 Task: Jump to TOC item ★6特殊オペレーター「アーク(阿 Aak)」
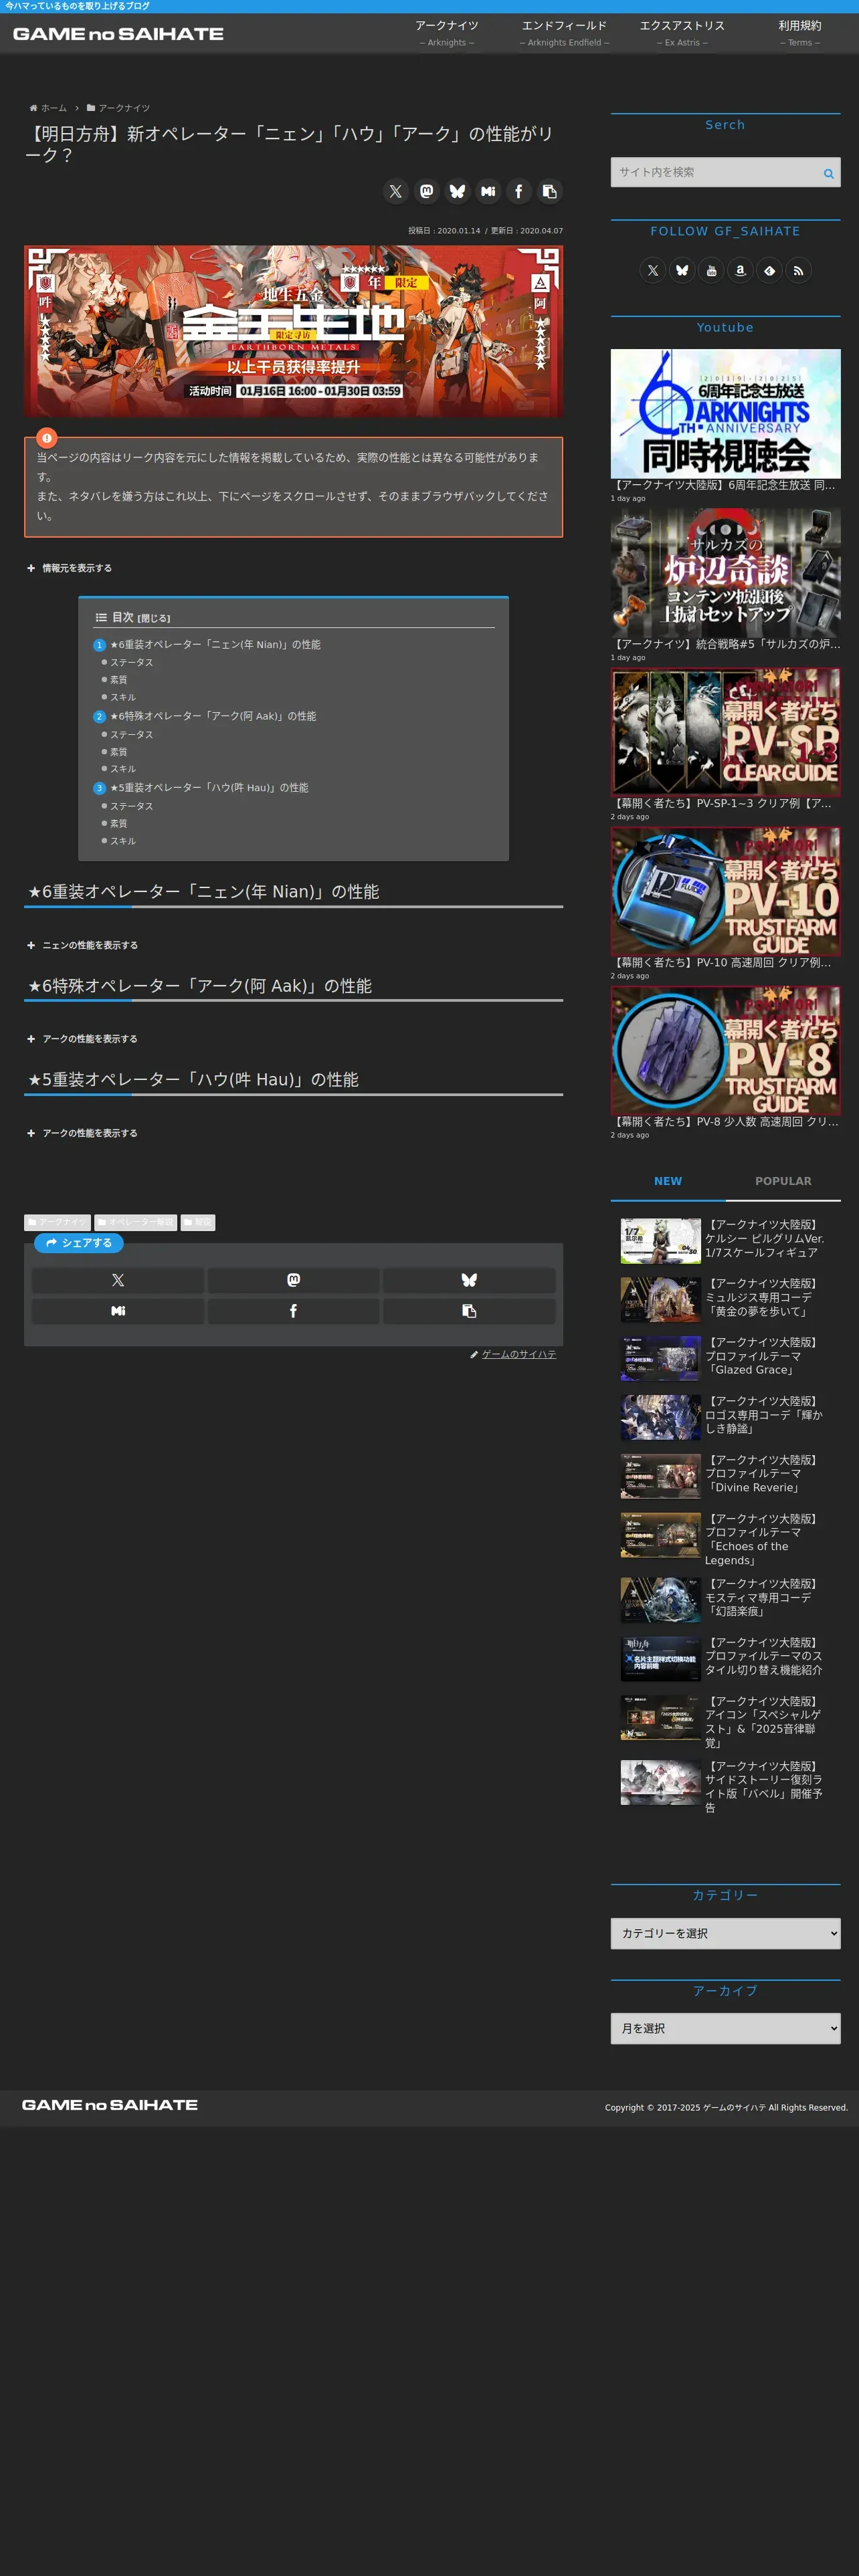213,716
